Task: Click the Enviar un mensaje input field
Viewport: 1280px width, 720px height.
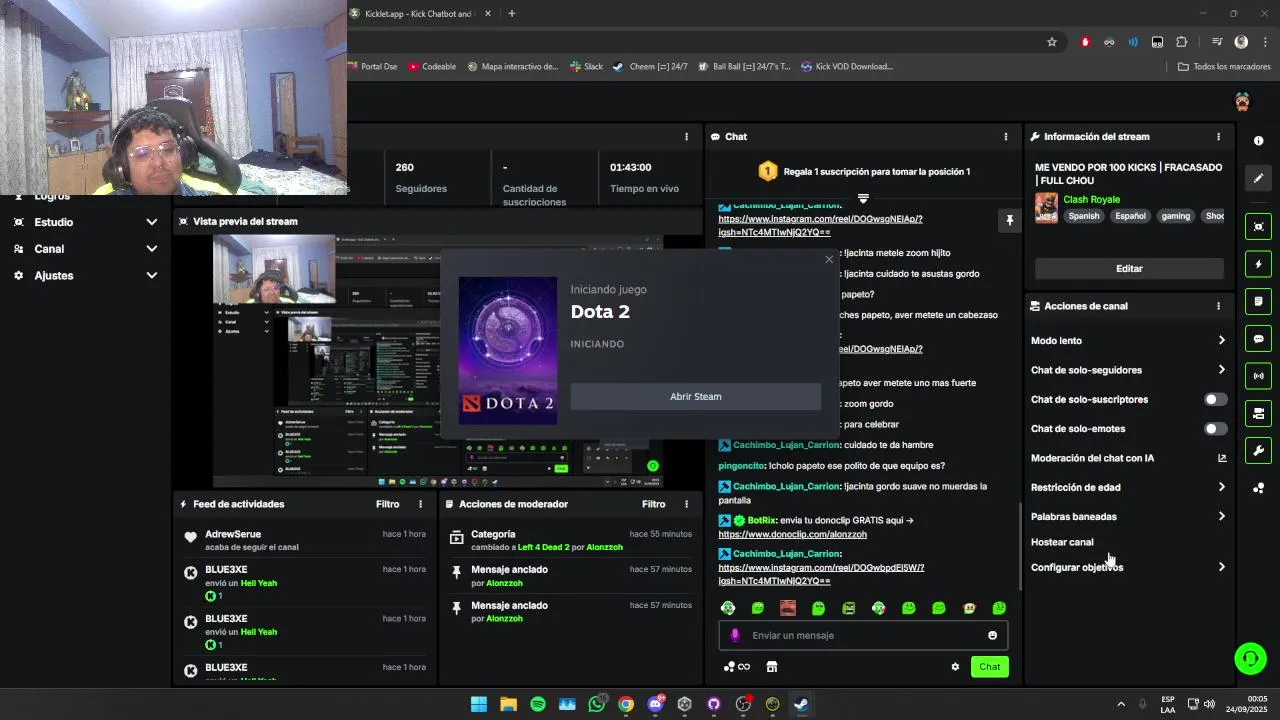Action: coord(863,635)
